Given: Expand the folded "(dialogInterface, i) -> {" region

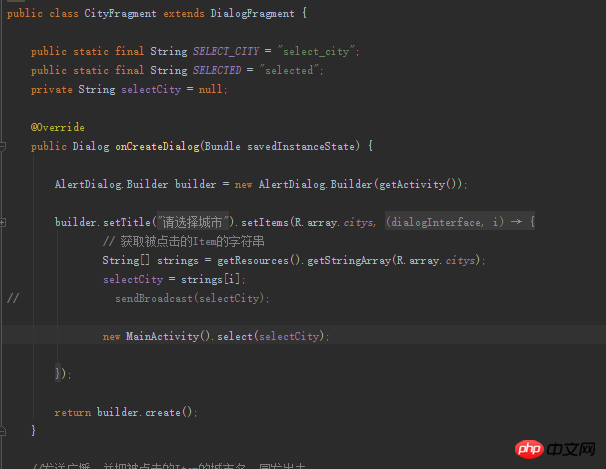Looking at the screenshot, I should pos(460,222).
